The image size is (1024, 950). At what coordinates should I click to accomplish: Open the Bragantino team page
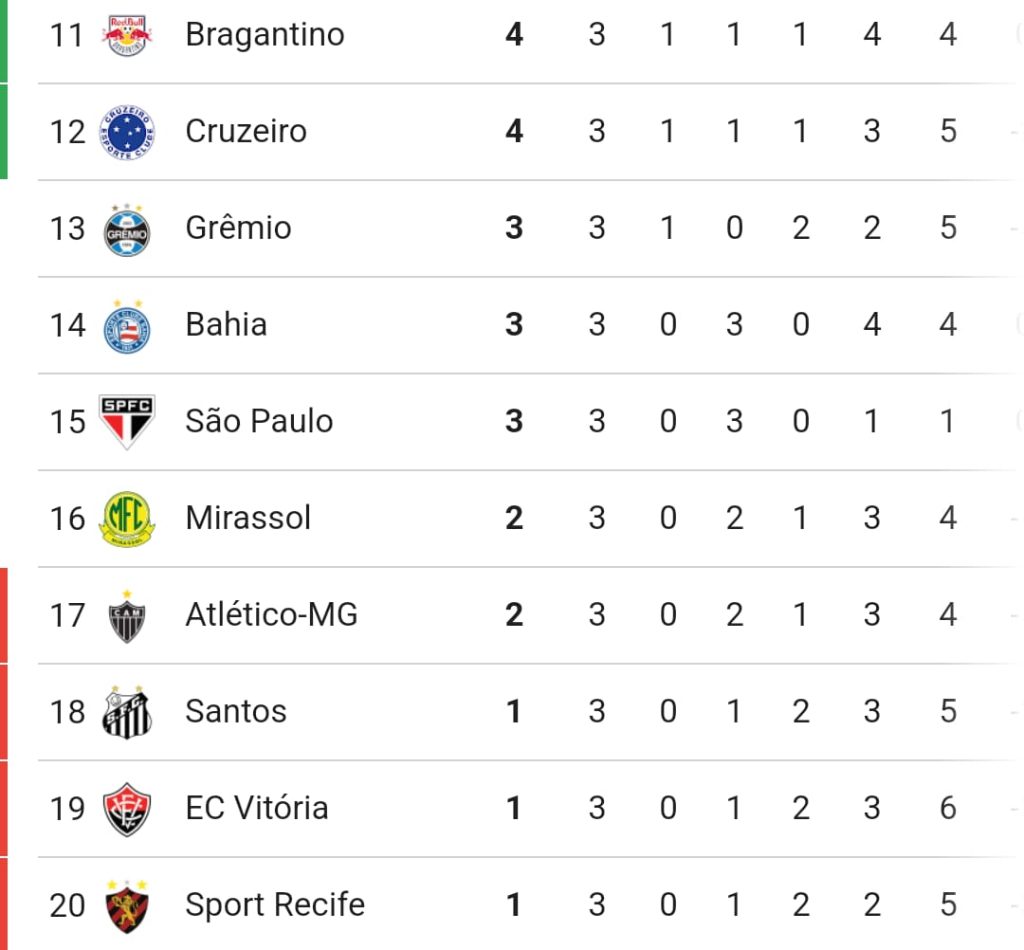264,35
